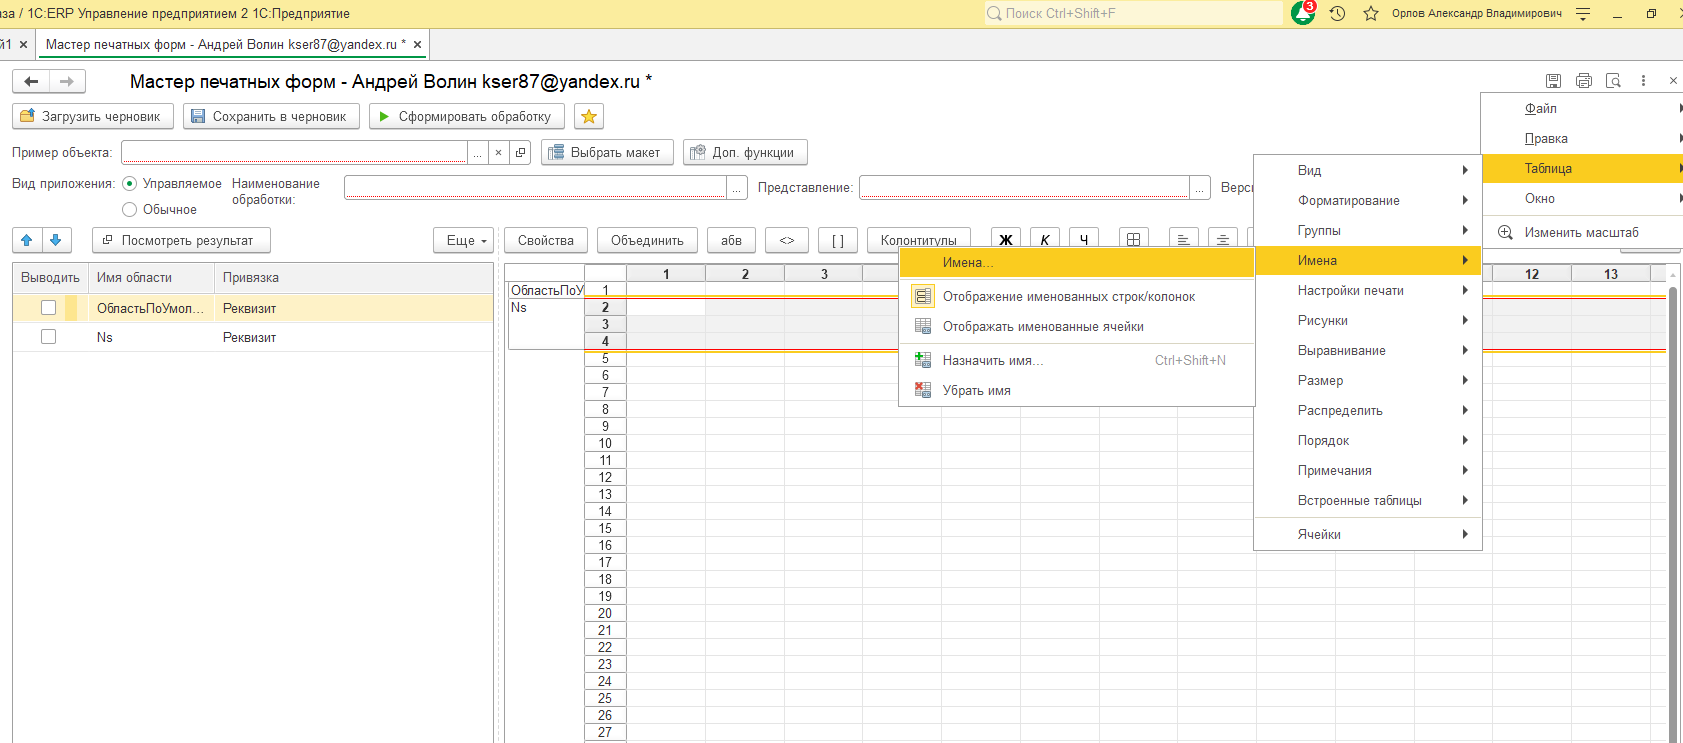Align text left icon
Screen dimensions: 1683x743
[1183, 239]
